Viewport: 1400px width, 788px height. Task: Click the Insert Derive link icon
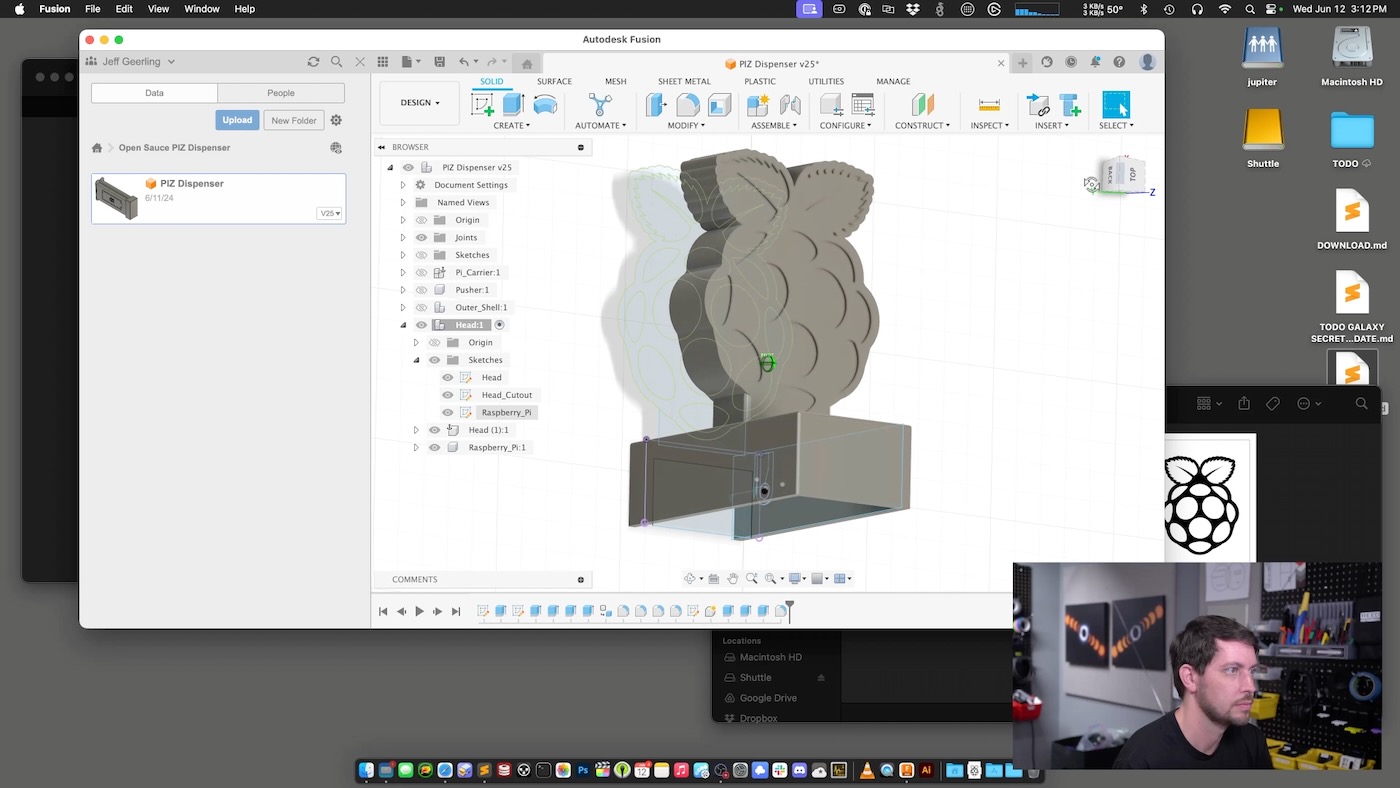coord(1038,104)
